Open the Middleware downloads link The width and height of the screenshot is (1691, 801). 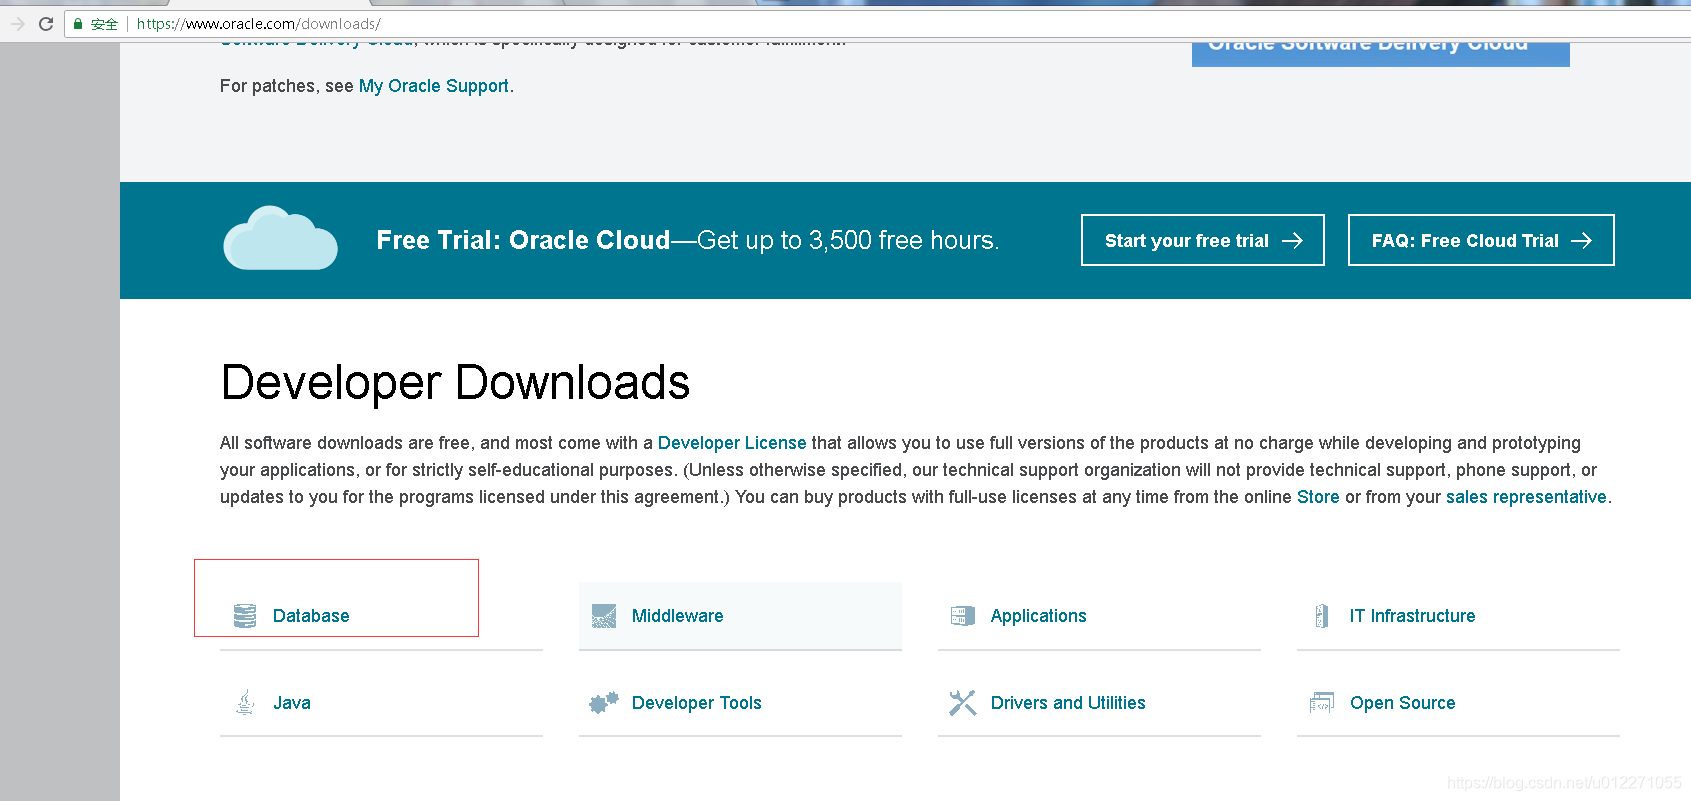[677, 616]
